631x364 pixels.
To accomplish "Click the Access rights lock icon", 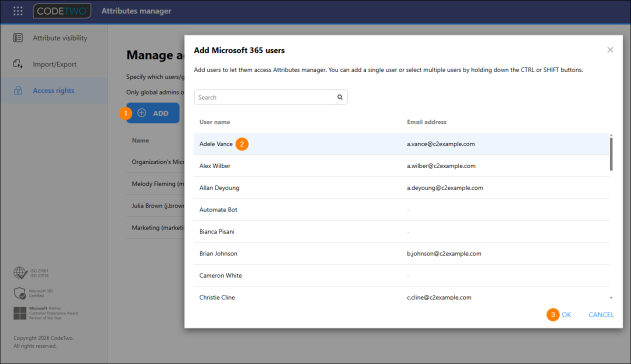I will [18, 90].
